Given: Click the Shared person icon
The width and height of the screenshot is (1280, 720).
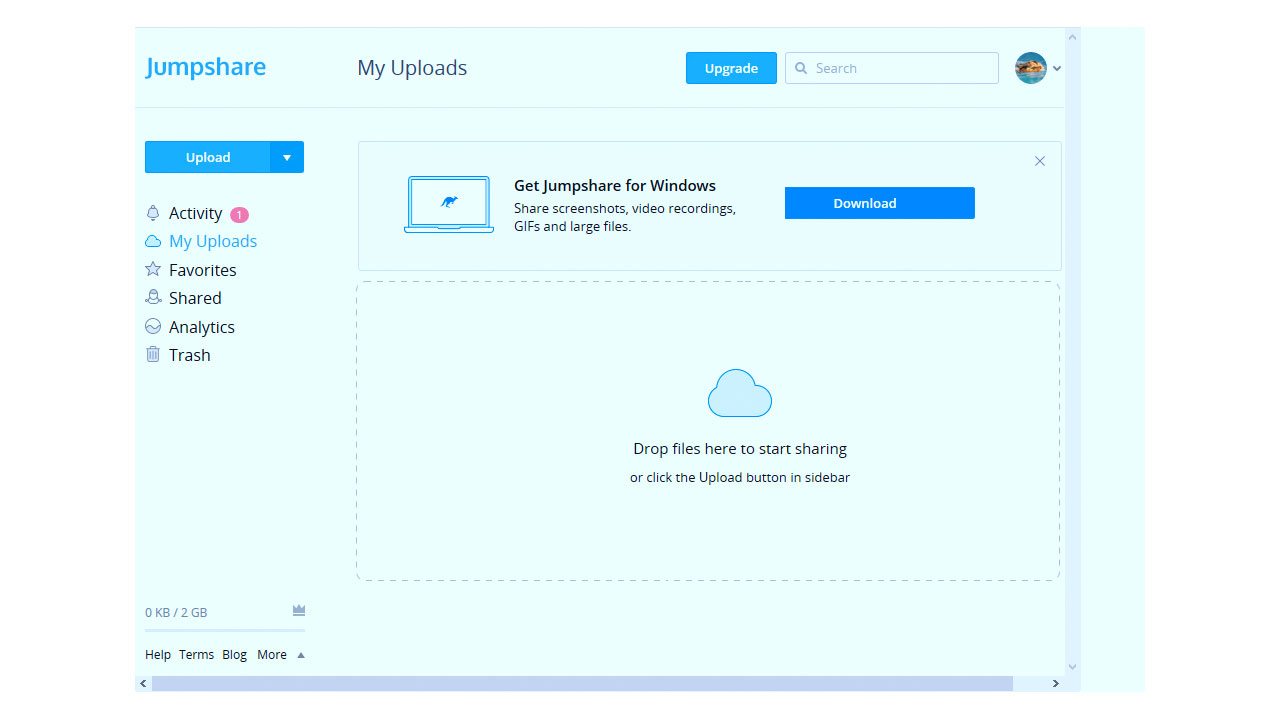Looking at the screenshot, I should tap(153, 297).
